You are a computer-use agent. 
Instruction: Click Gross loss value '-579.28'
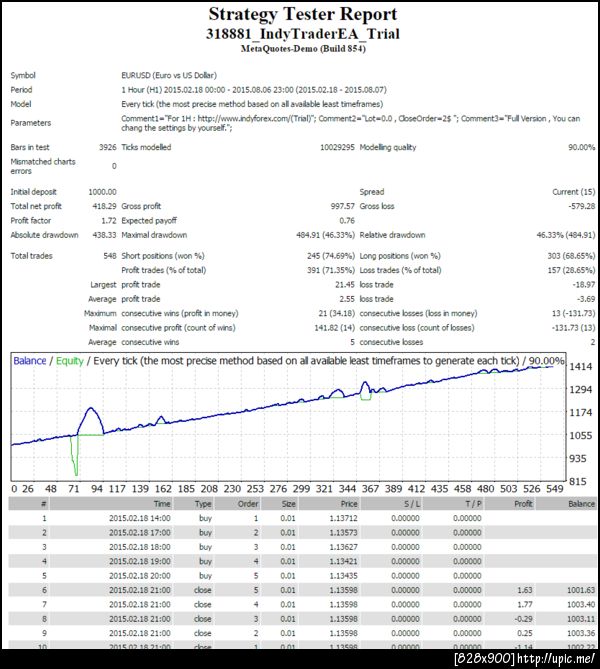[582, 206]
